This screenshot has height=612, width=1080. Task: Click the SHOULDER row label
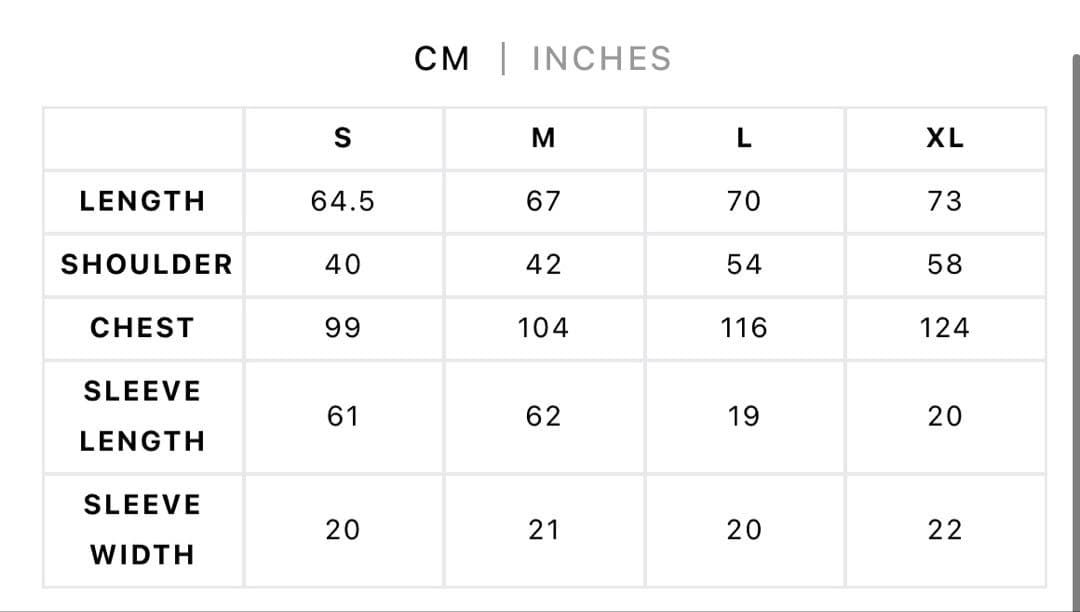(146, 265)
